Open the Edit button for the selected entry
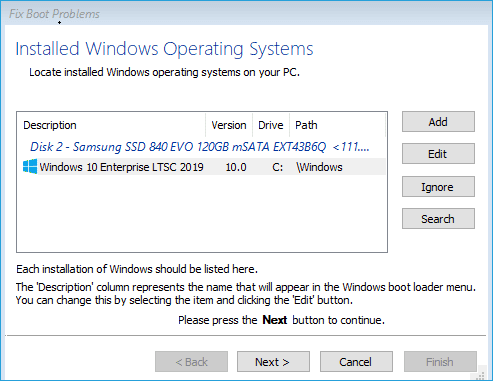Image resolution: width=493 pixels, height=381 pixels. (438, 154)
